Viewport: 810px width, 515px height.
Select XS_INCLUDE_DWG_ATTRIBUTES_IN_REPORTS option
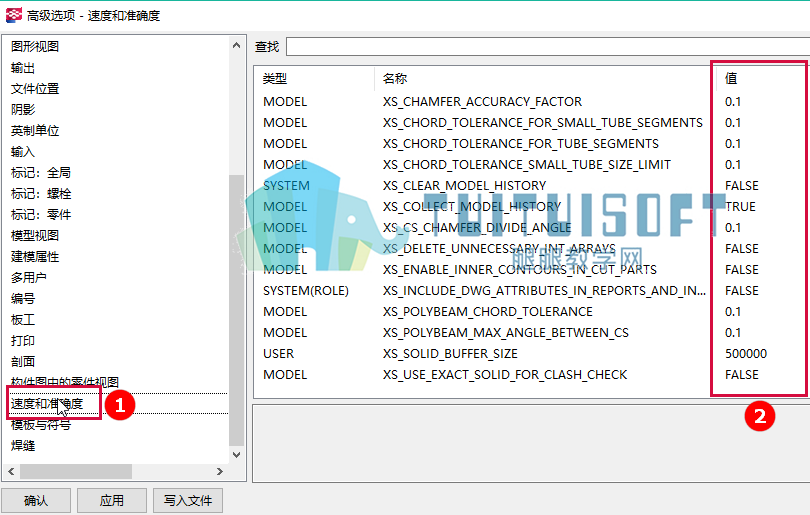(x=544, y=291)
